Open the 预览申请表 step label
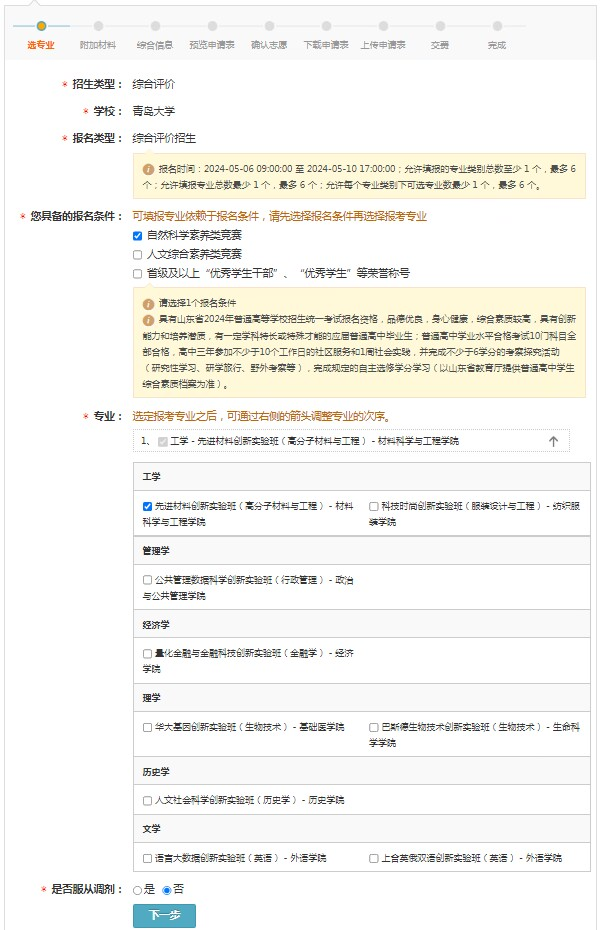This screenshot has height=930, width=601. 212,45
